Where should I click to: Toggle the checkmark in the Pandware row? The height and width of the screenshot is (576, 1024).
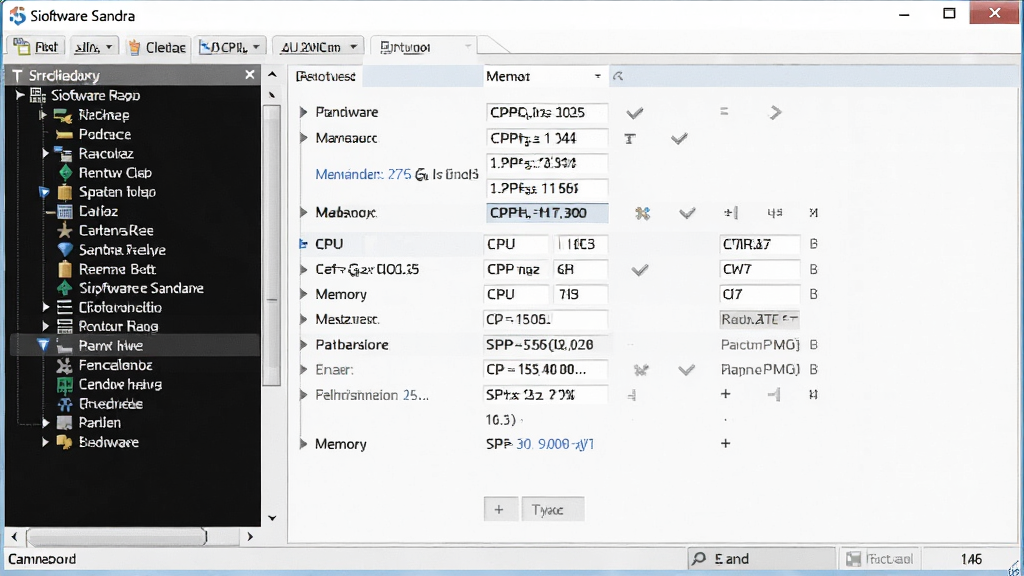click(635, 113)
